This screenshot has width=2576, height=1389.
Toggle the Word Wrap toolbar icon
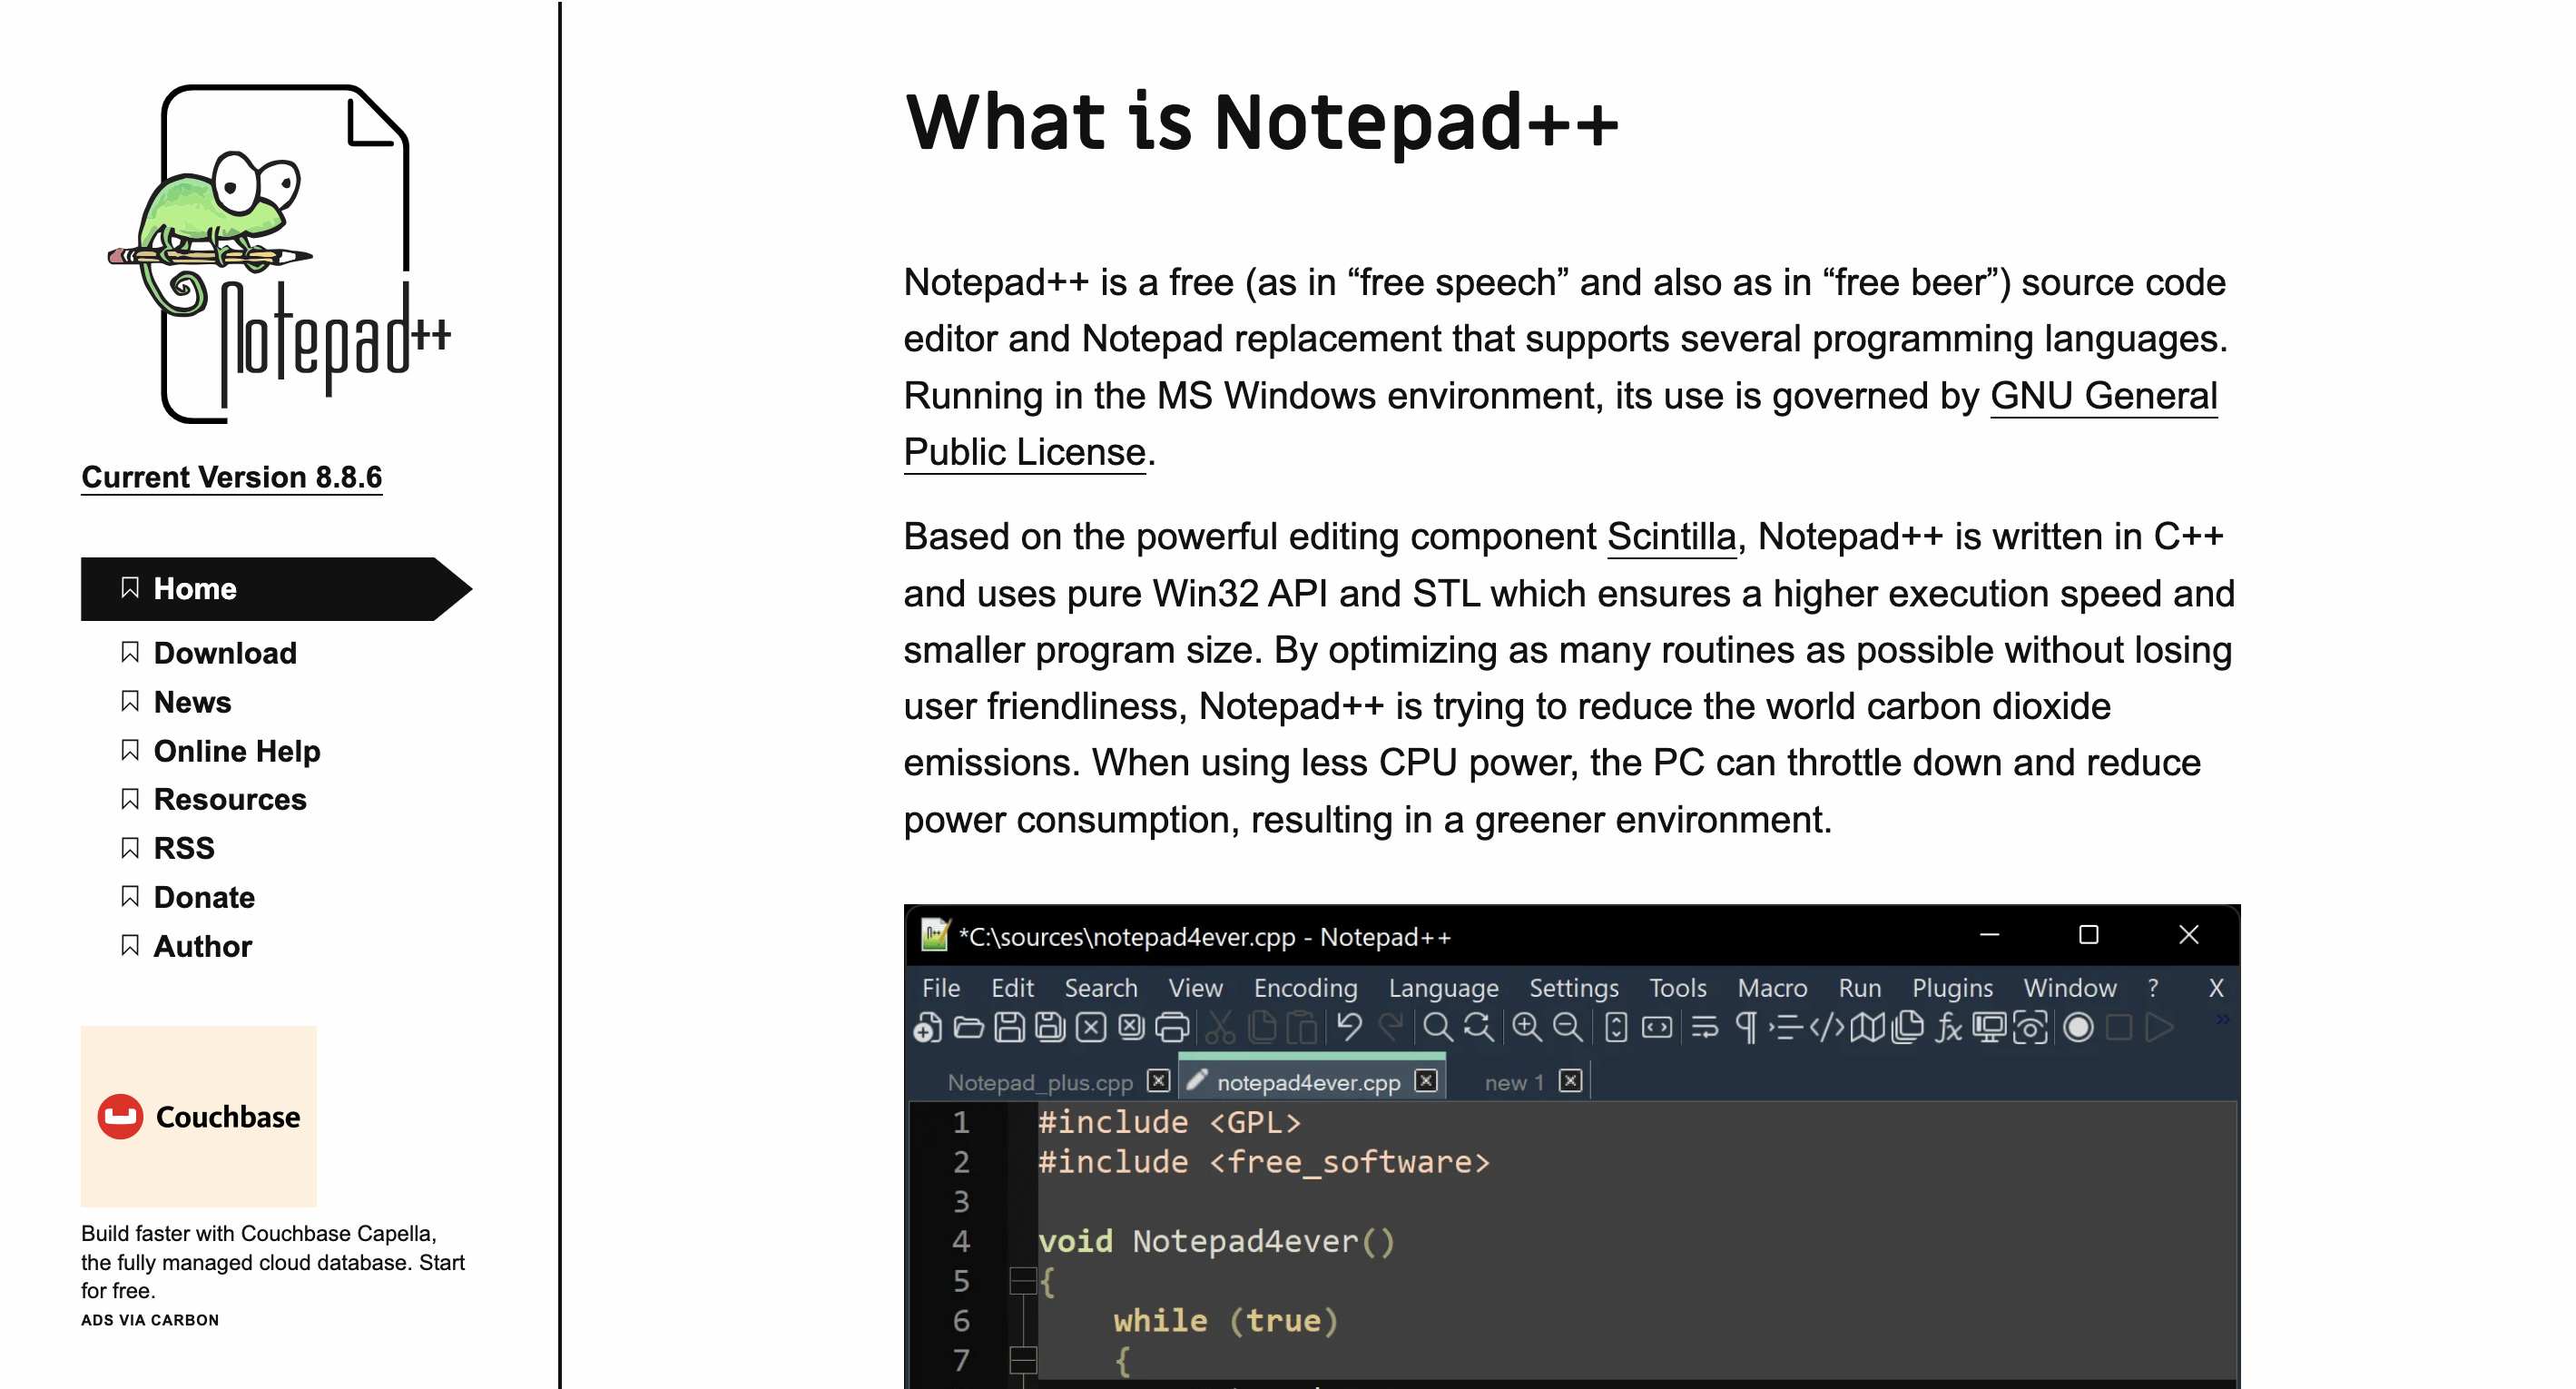(x=1704, y=1027)
